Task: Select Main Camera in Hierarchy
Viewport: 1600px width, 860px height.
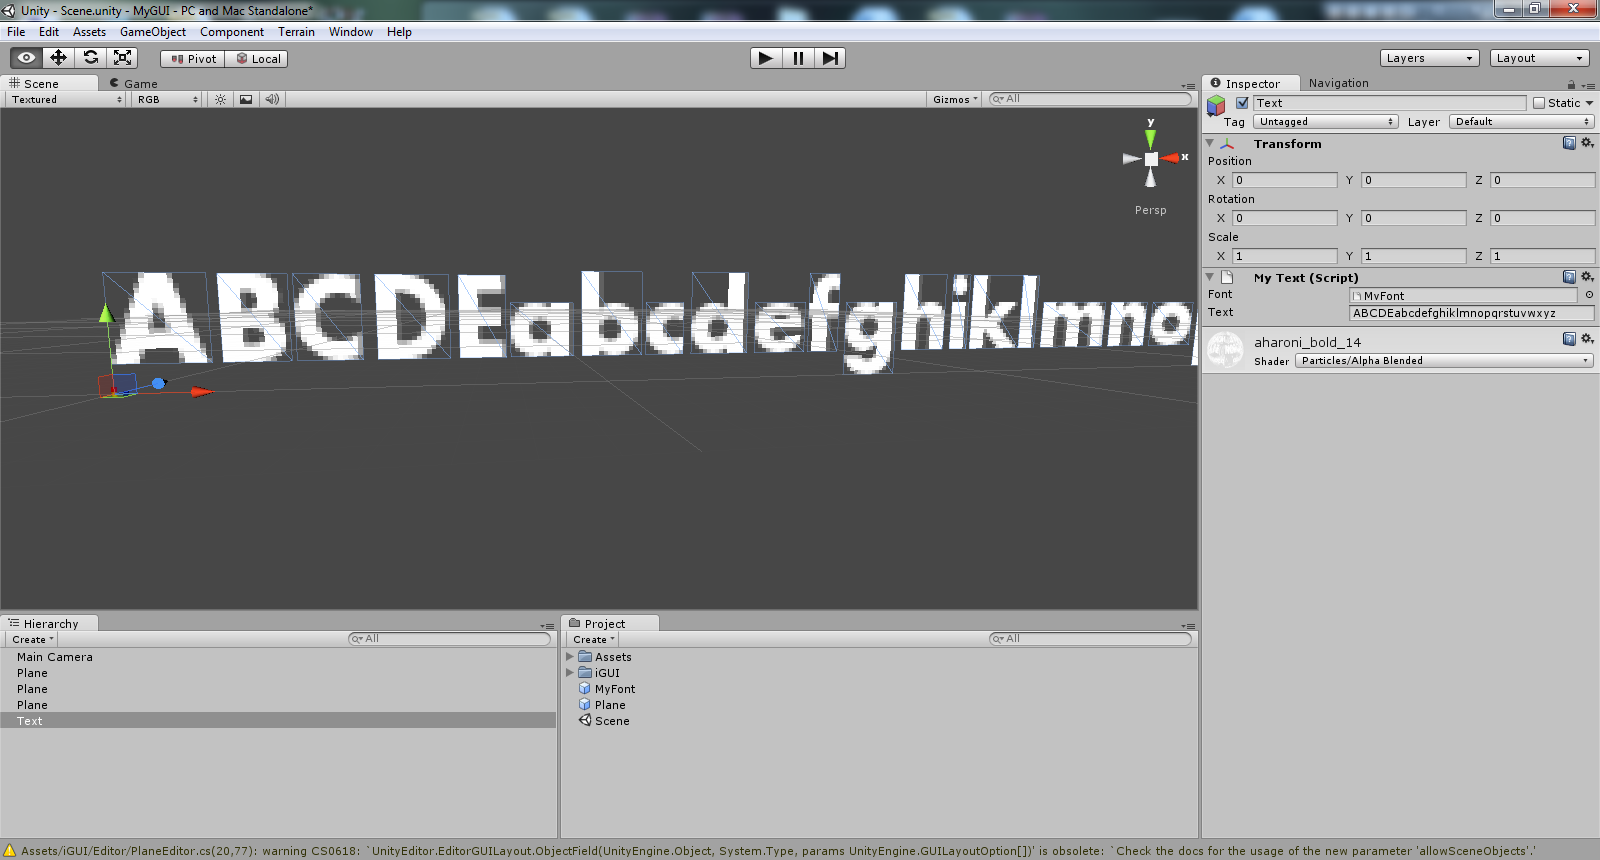Action: click(x=55, y=657)
